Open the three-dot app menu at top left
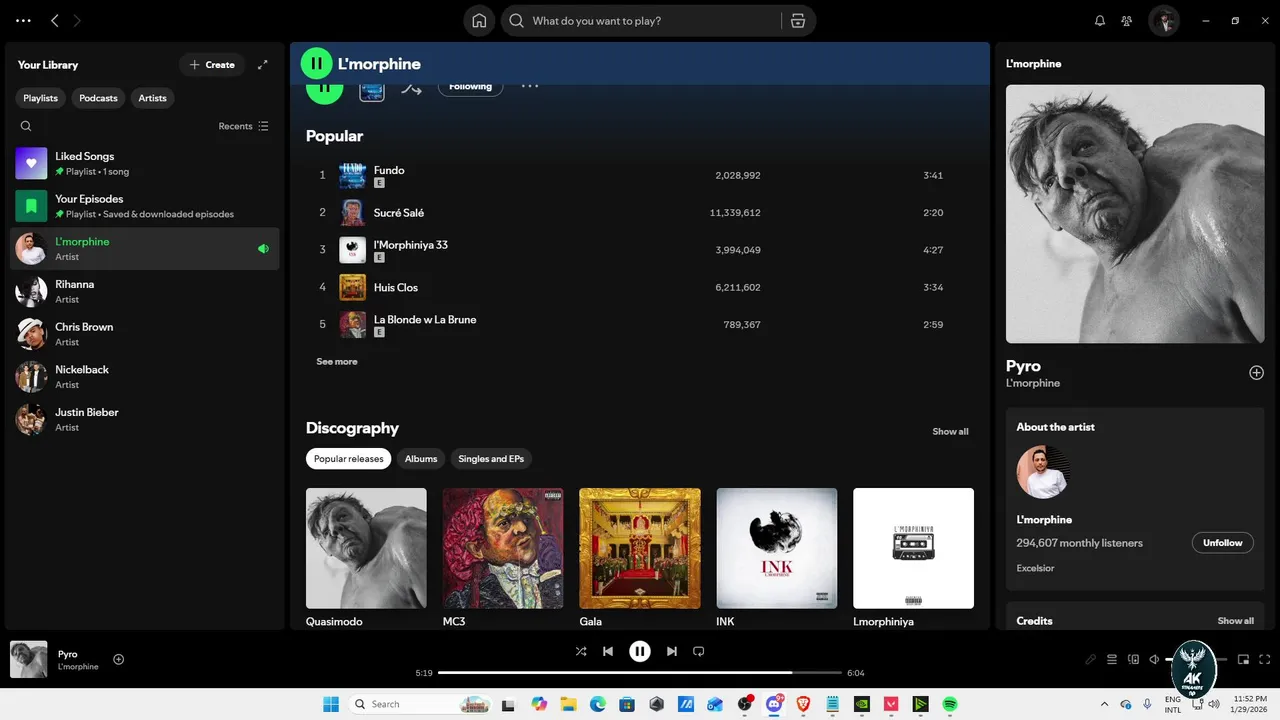The image size is (1280, 720). coord(24,20)
